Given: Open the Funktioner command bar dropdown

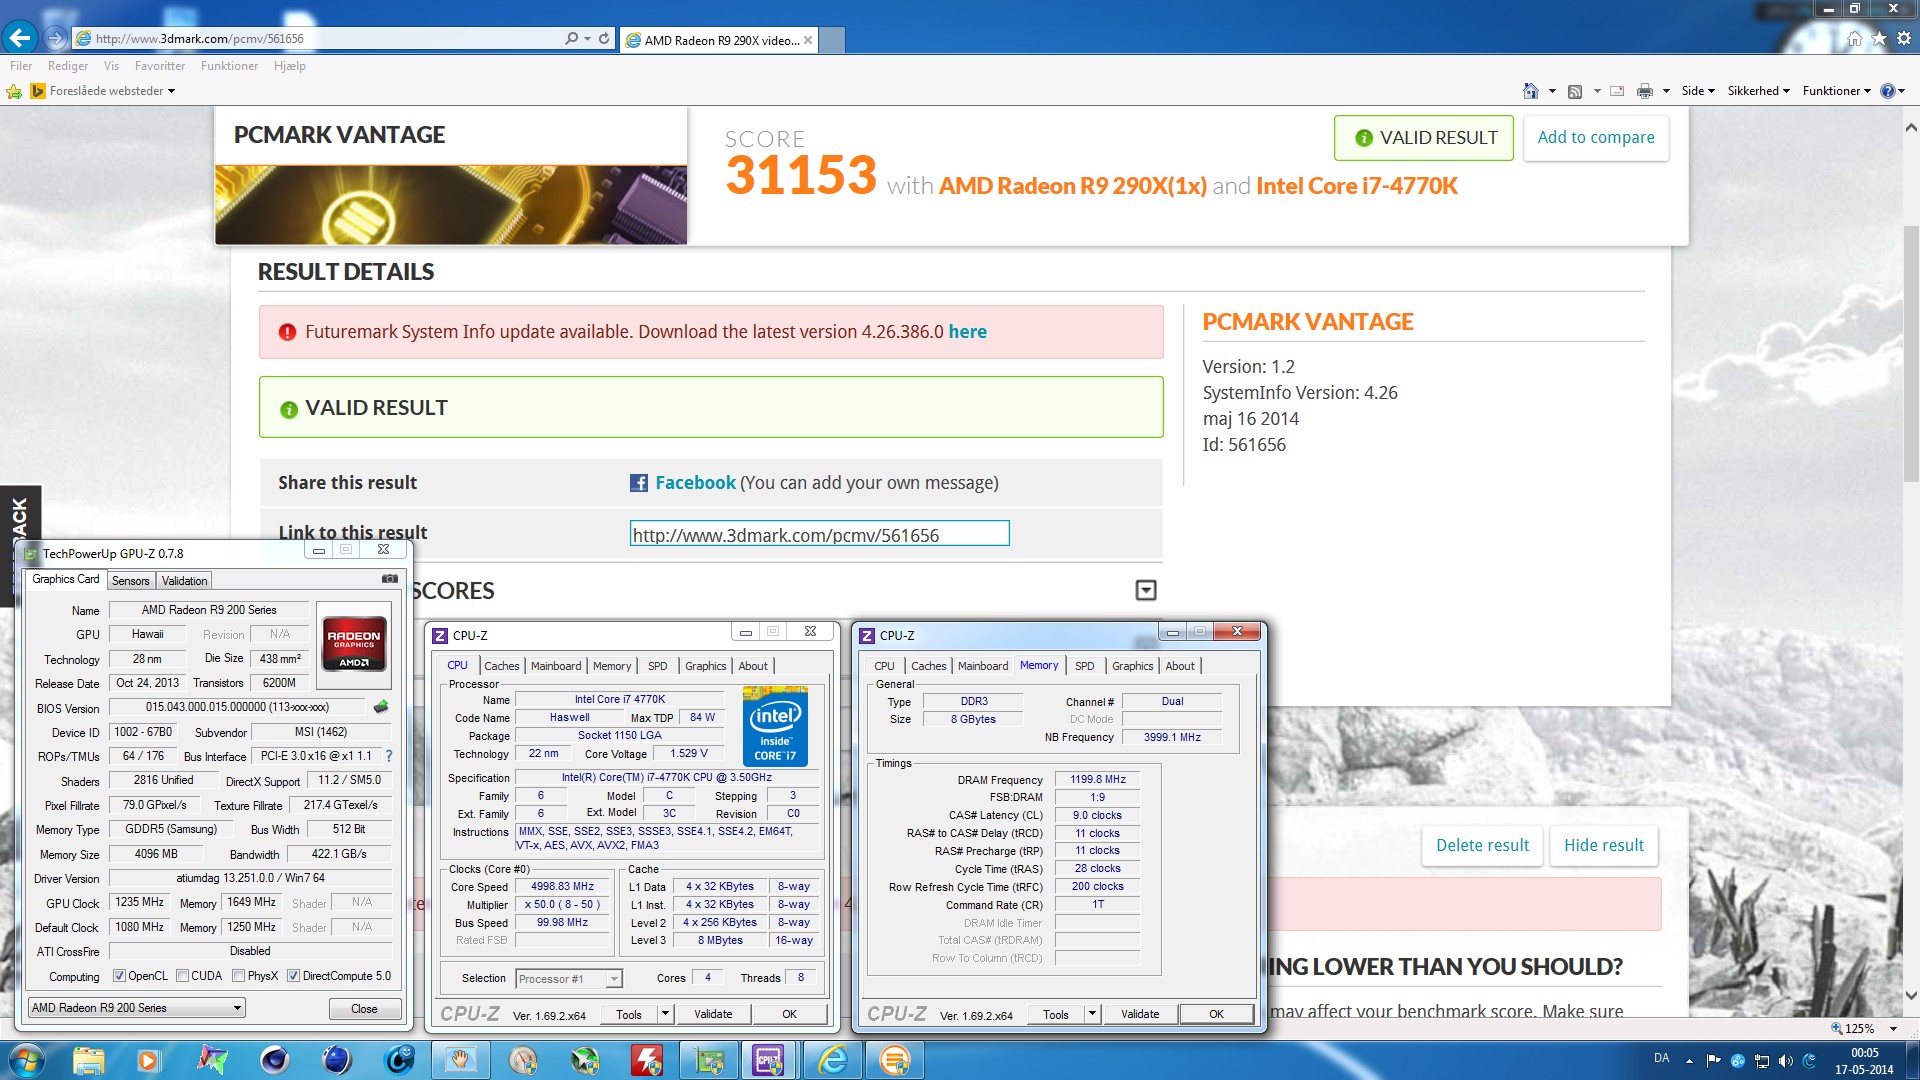Looking at the screenshot, I should click(1837, 91).
